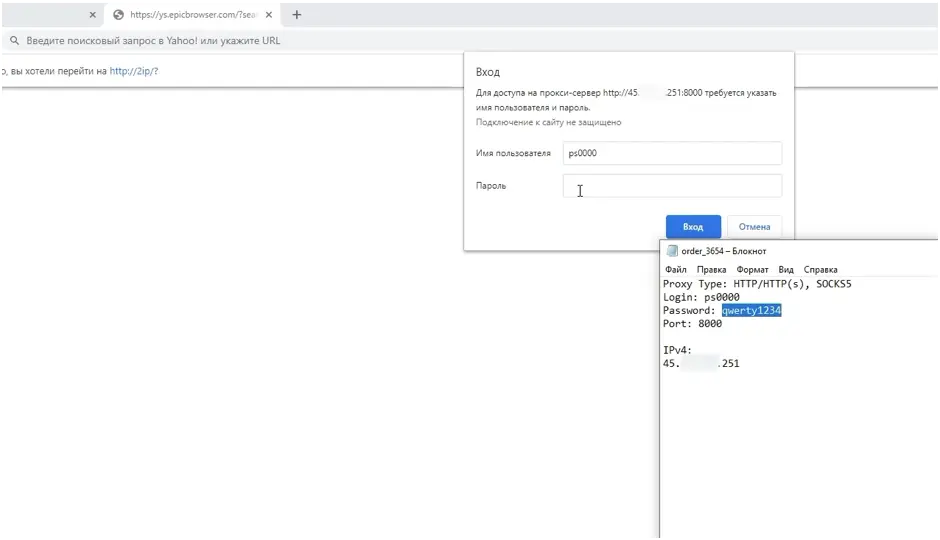Click the globe icon on the epicbrowser tab
The width and height of the screenshot is (940, 540).
point(118,15)
